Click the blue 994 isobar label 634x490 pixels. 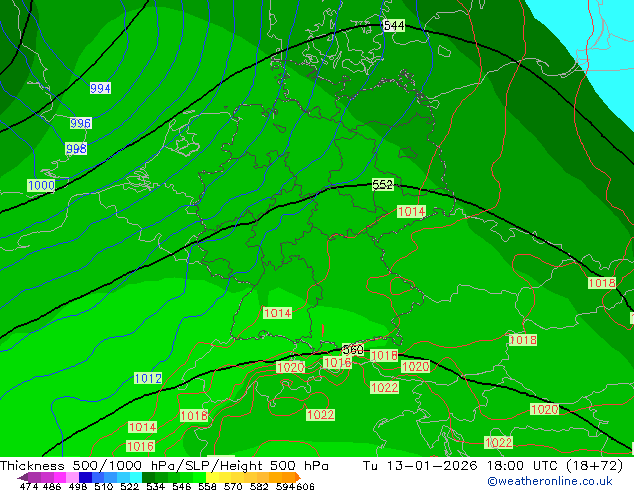(x=100, y=88)
